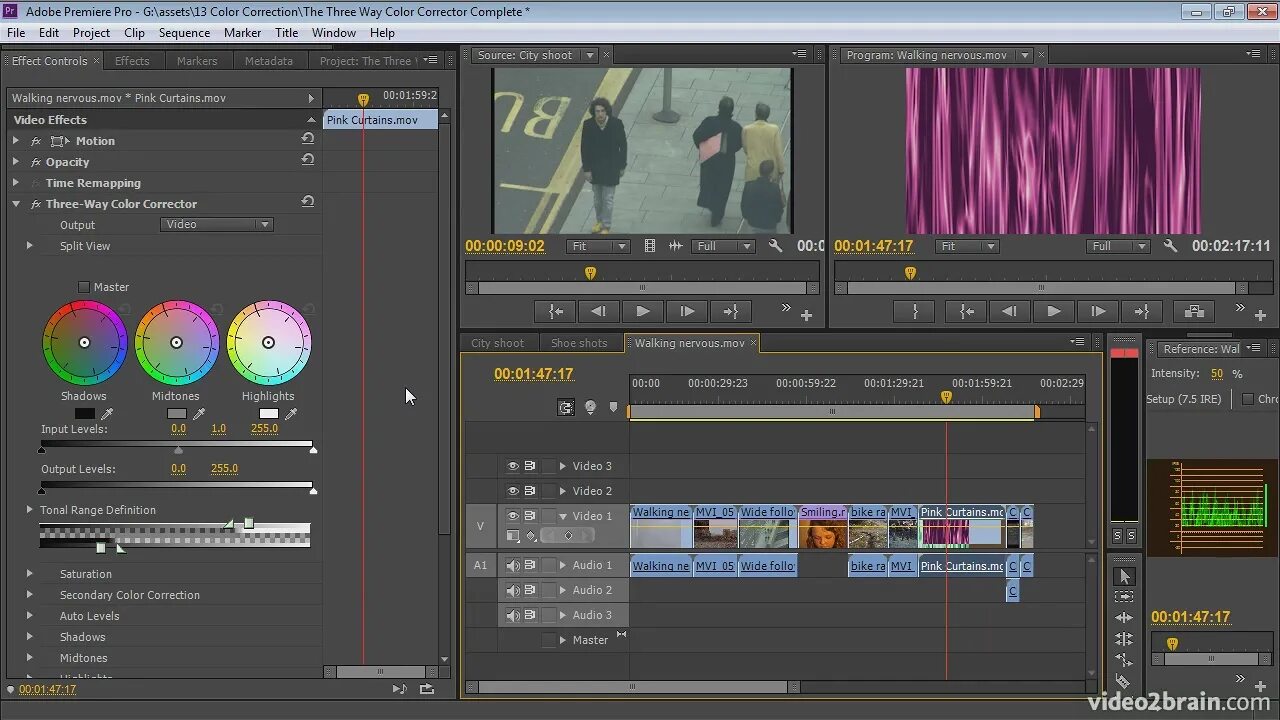Click Export icon in Effect Controls footer
This screenshot has height=720, width=1280.
pos(427,689)
